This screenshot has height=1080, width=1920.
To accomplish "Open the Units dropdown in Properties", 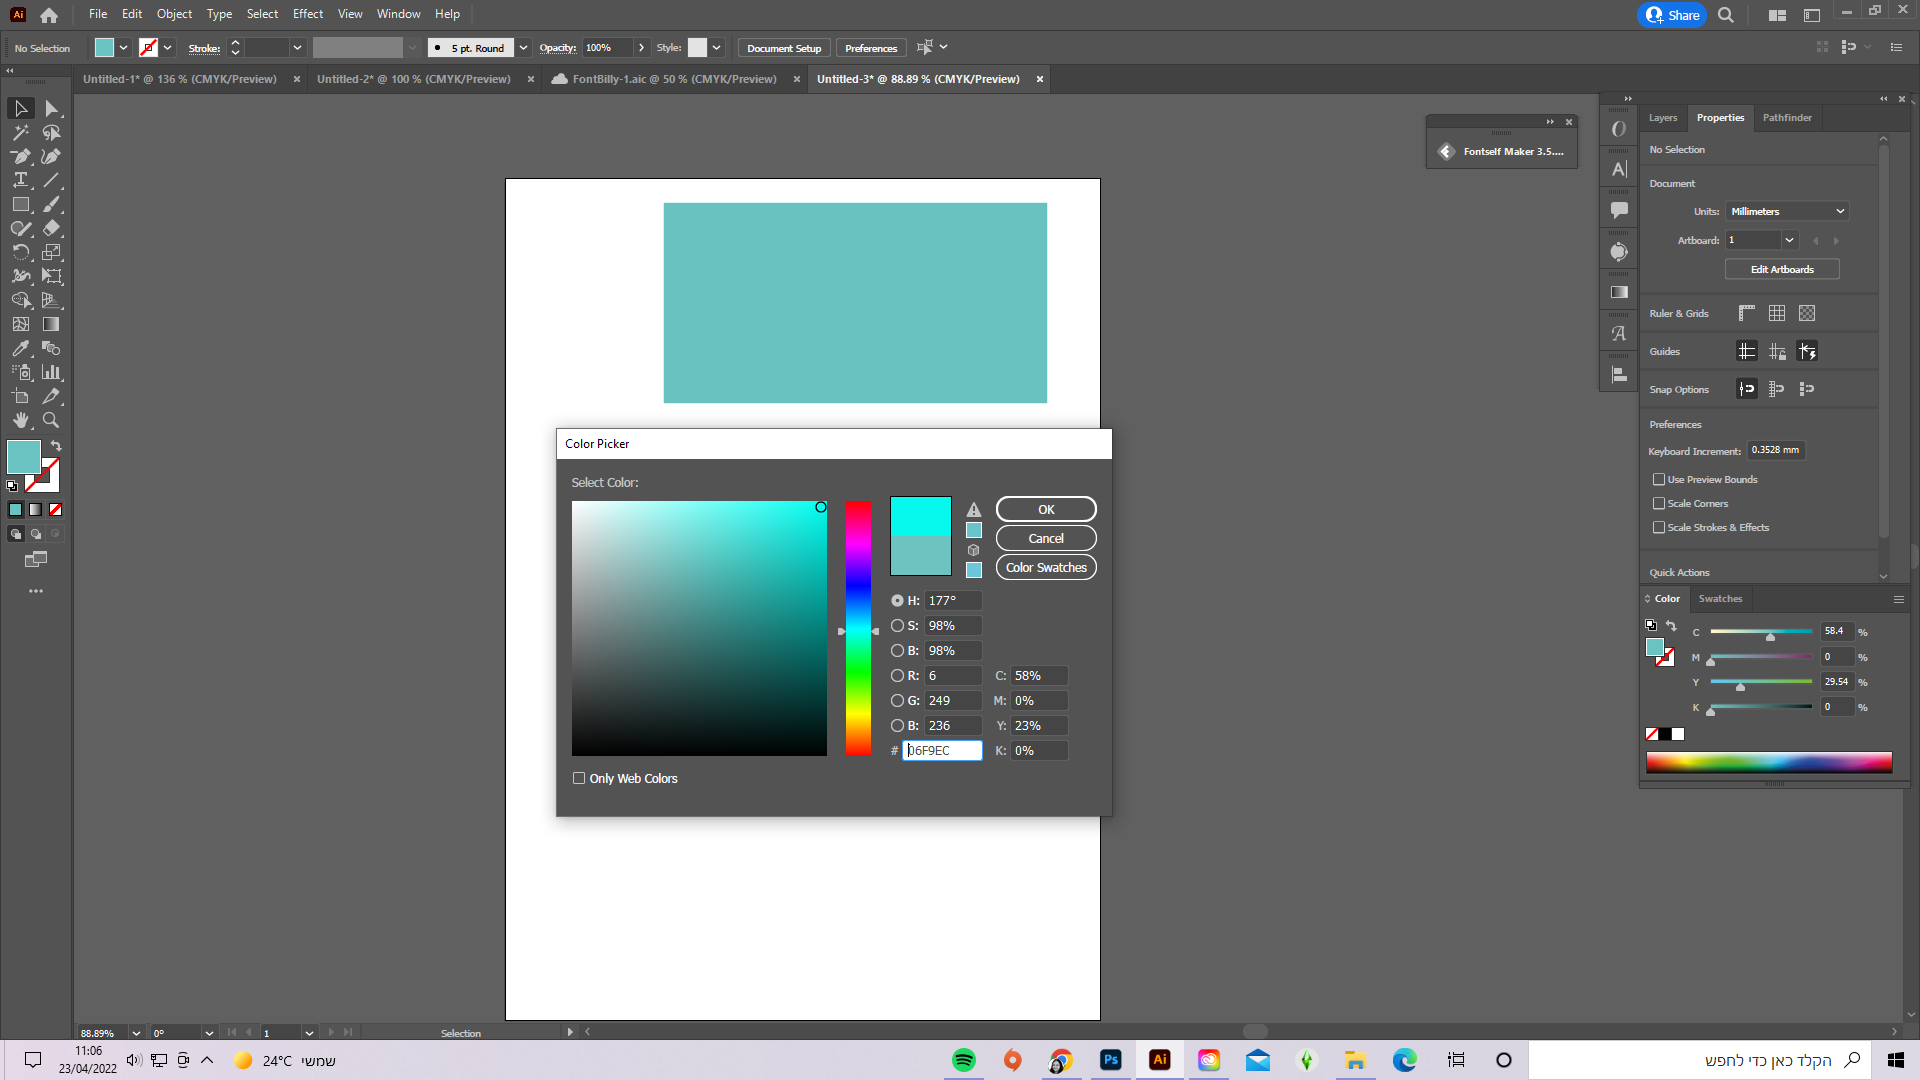I will point(1786,210).
